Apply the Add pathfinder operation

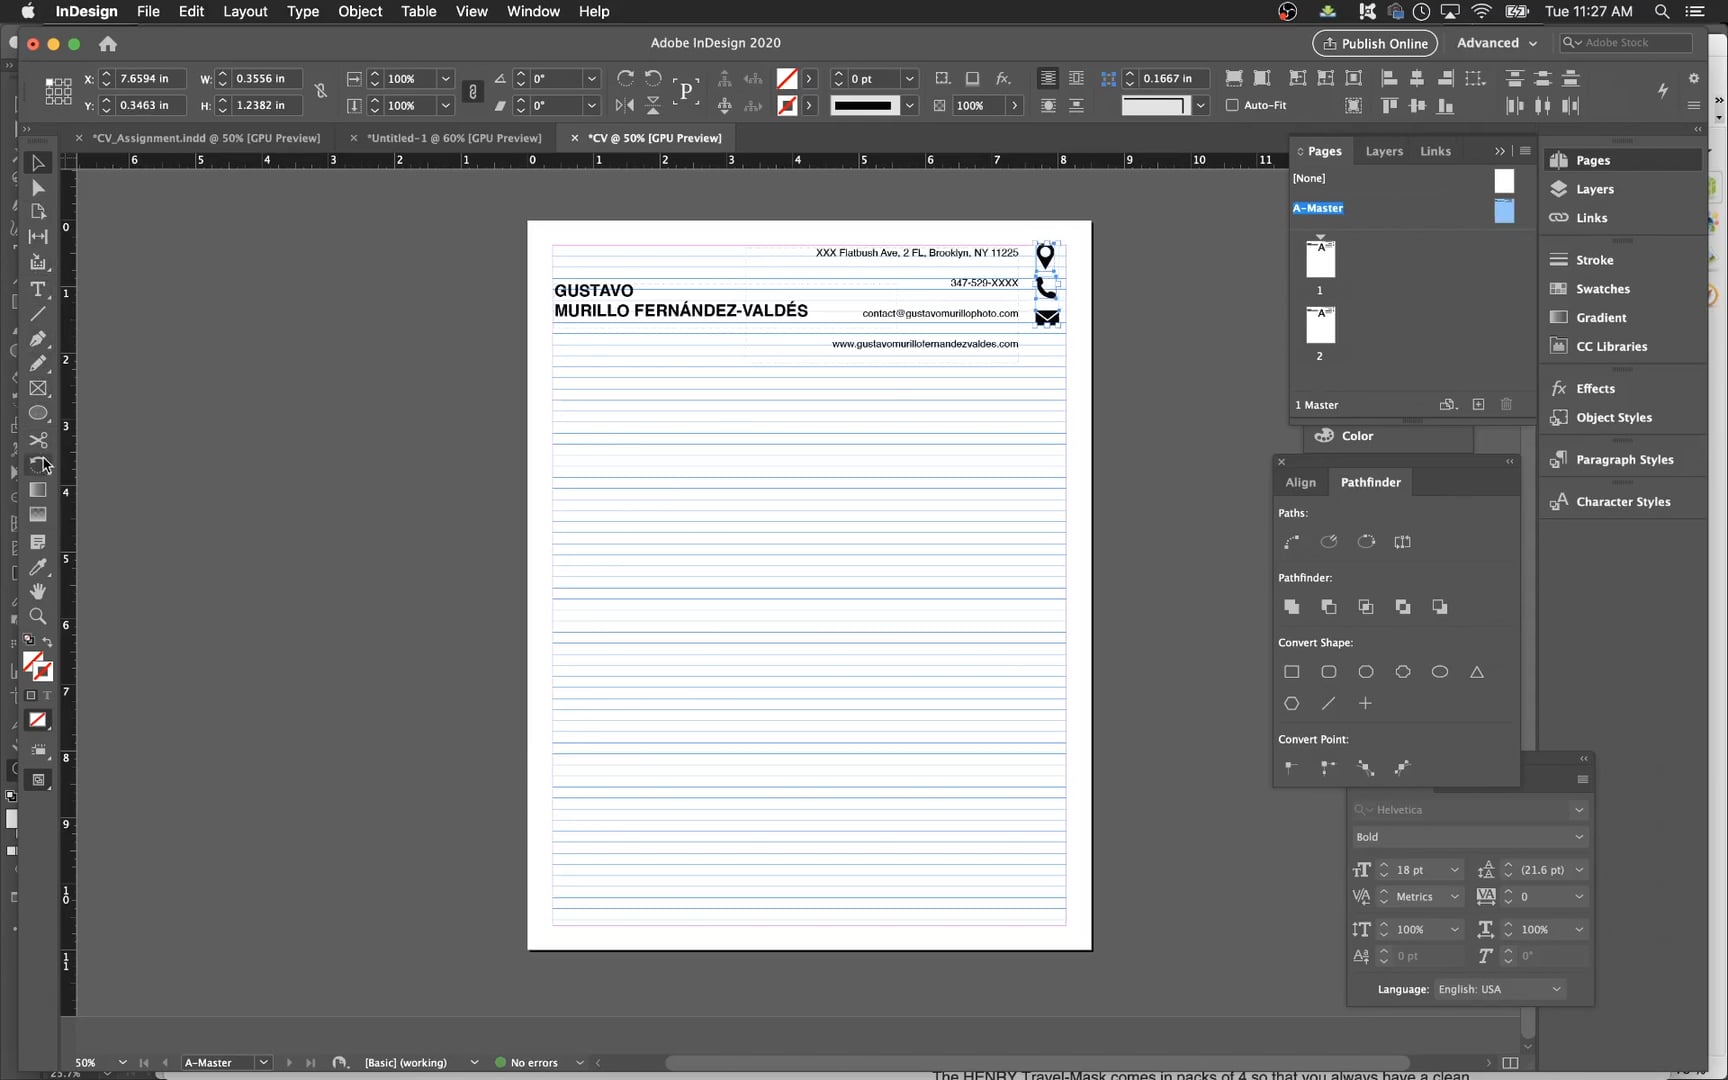1292,607
